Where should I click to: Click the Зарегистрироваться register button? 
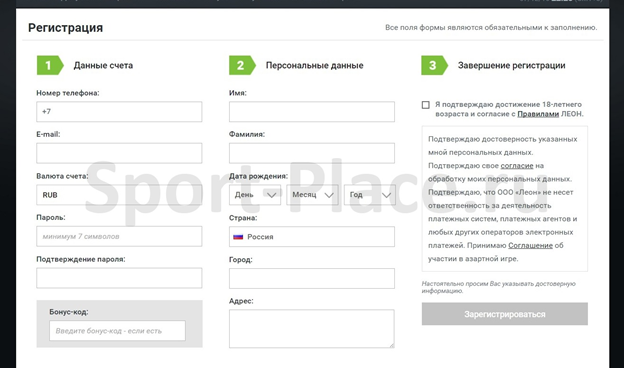pos(505,314)
